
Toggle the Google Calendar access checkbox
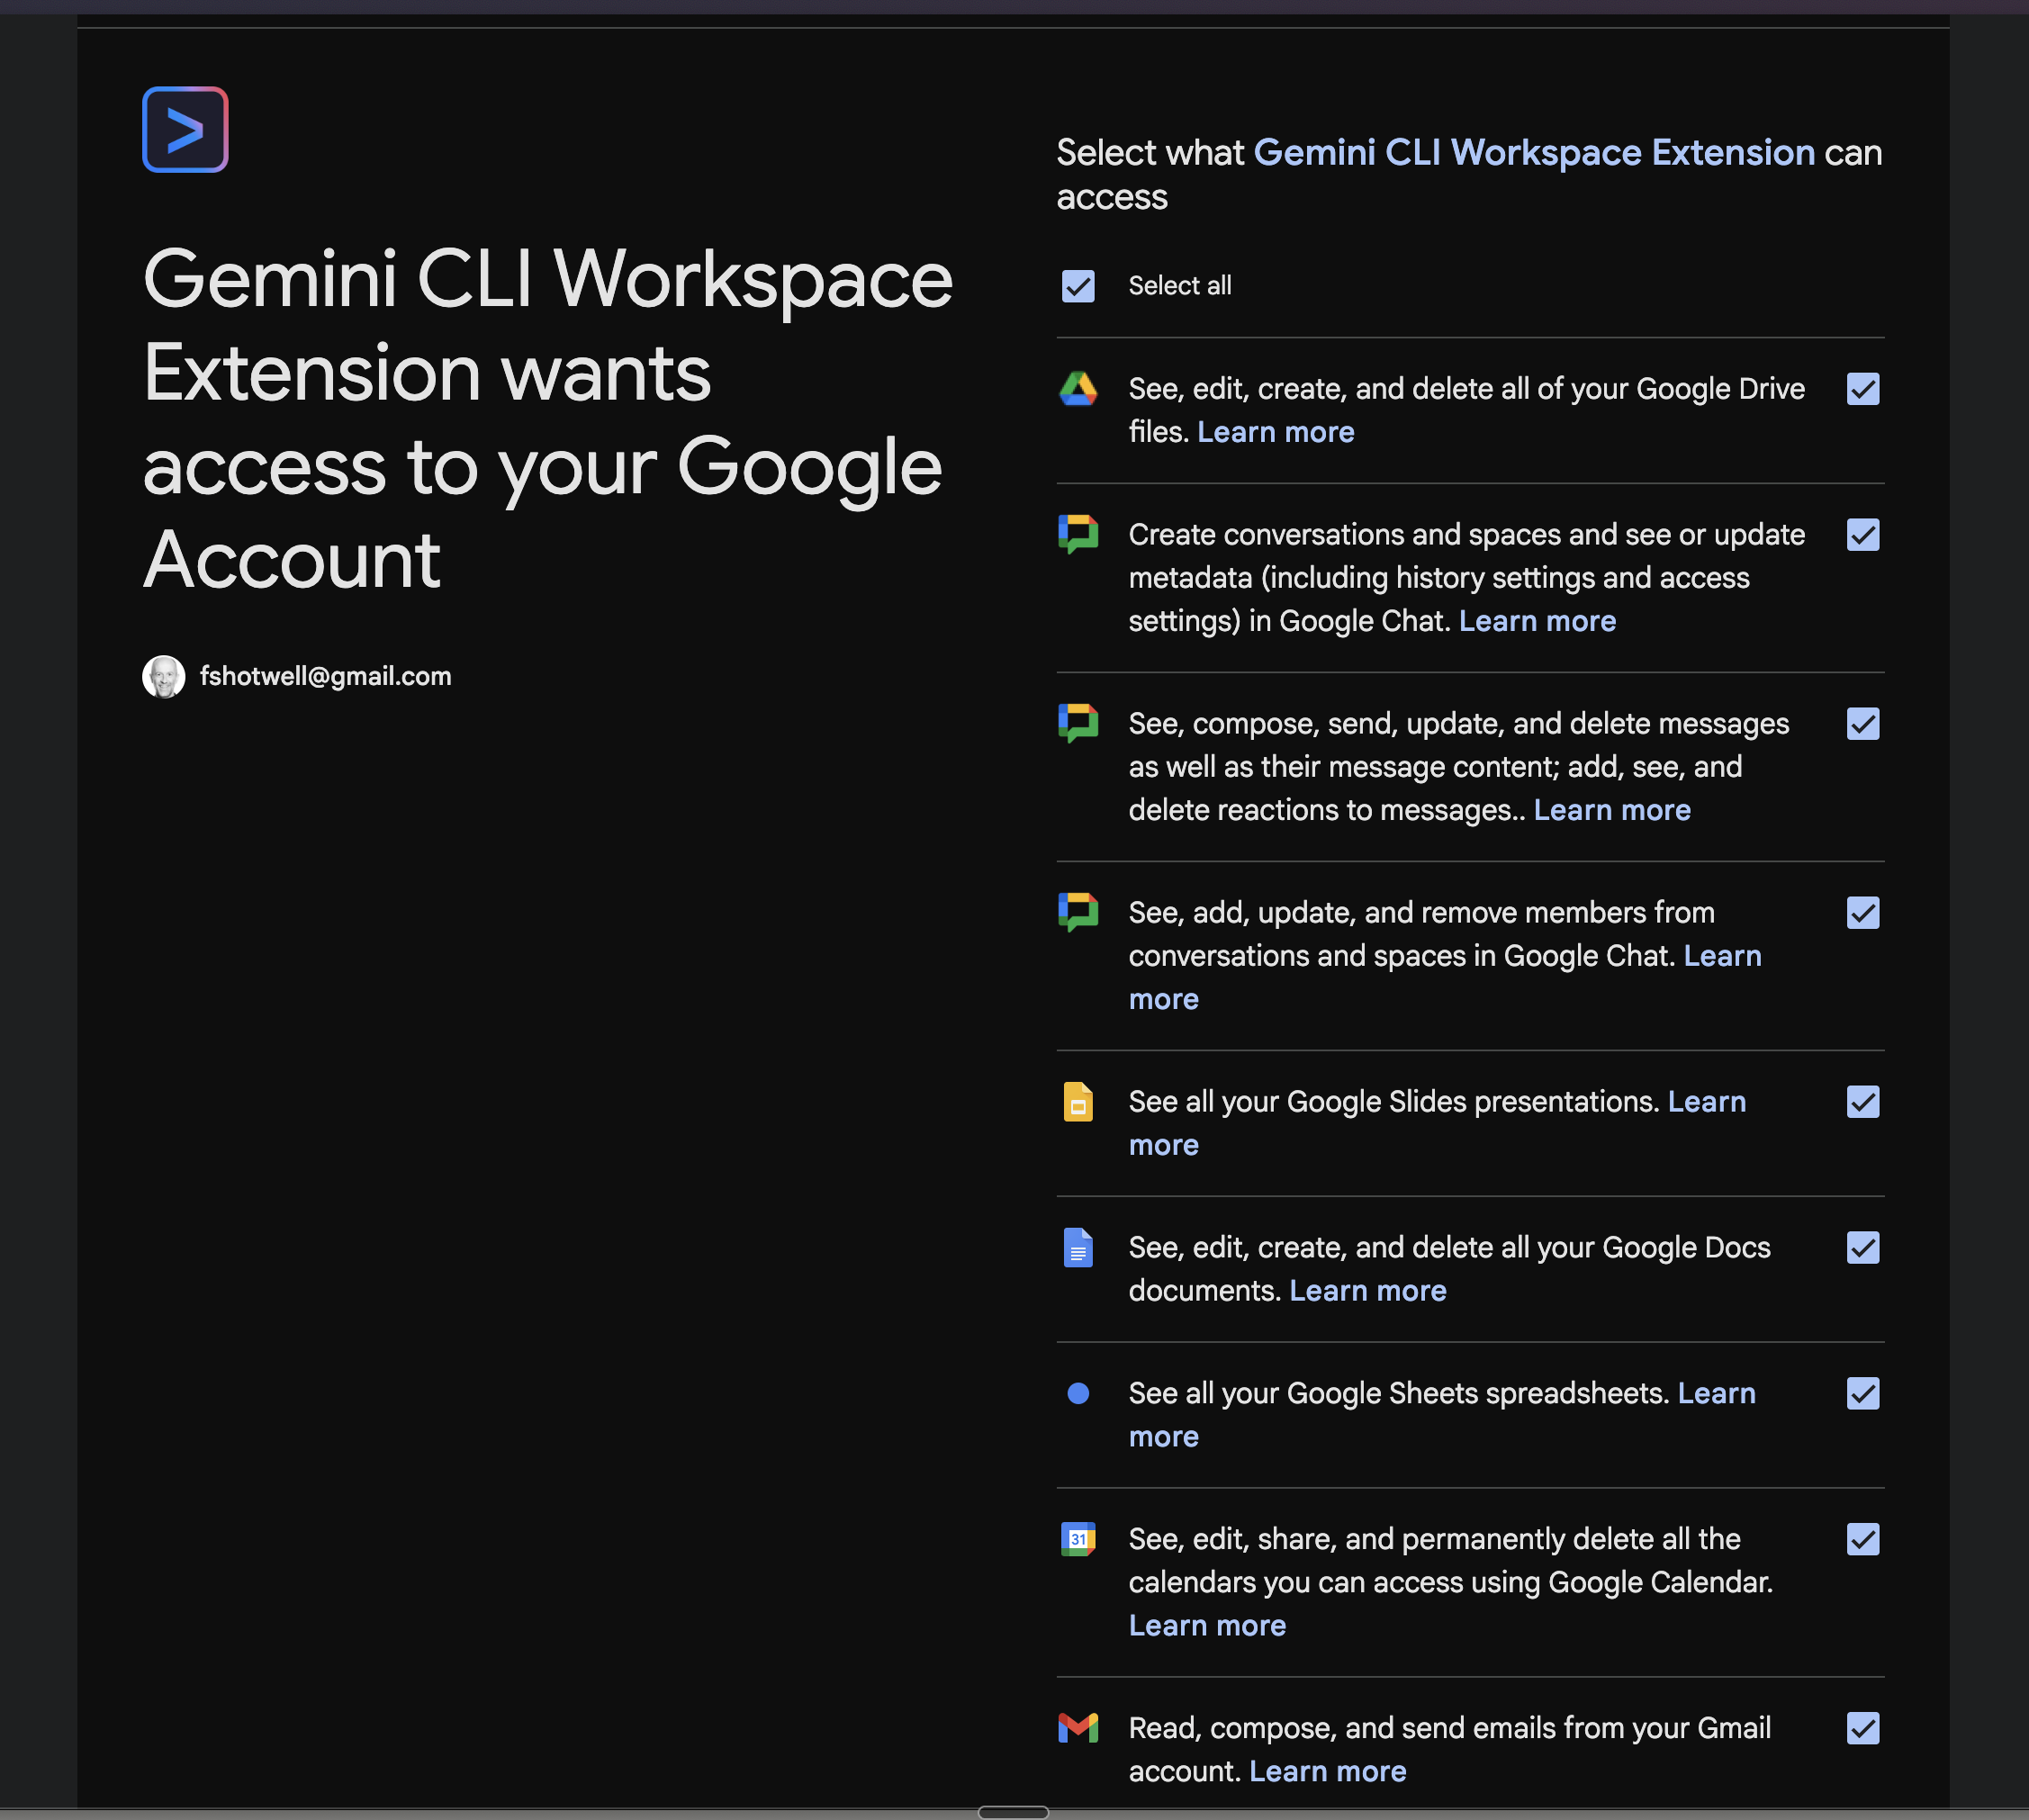(1863, 1540)
